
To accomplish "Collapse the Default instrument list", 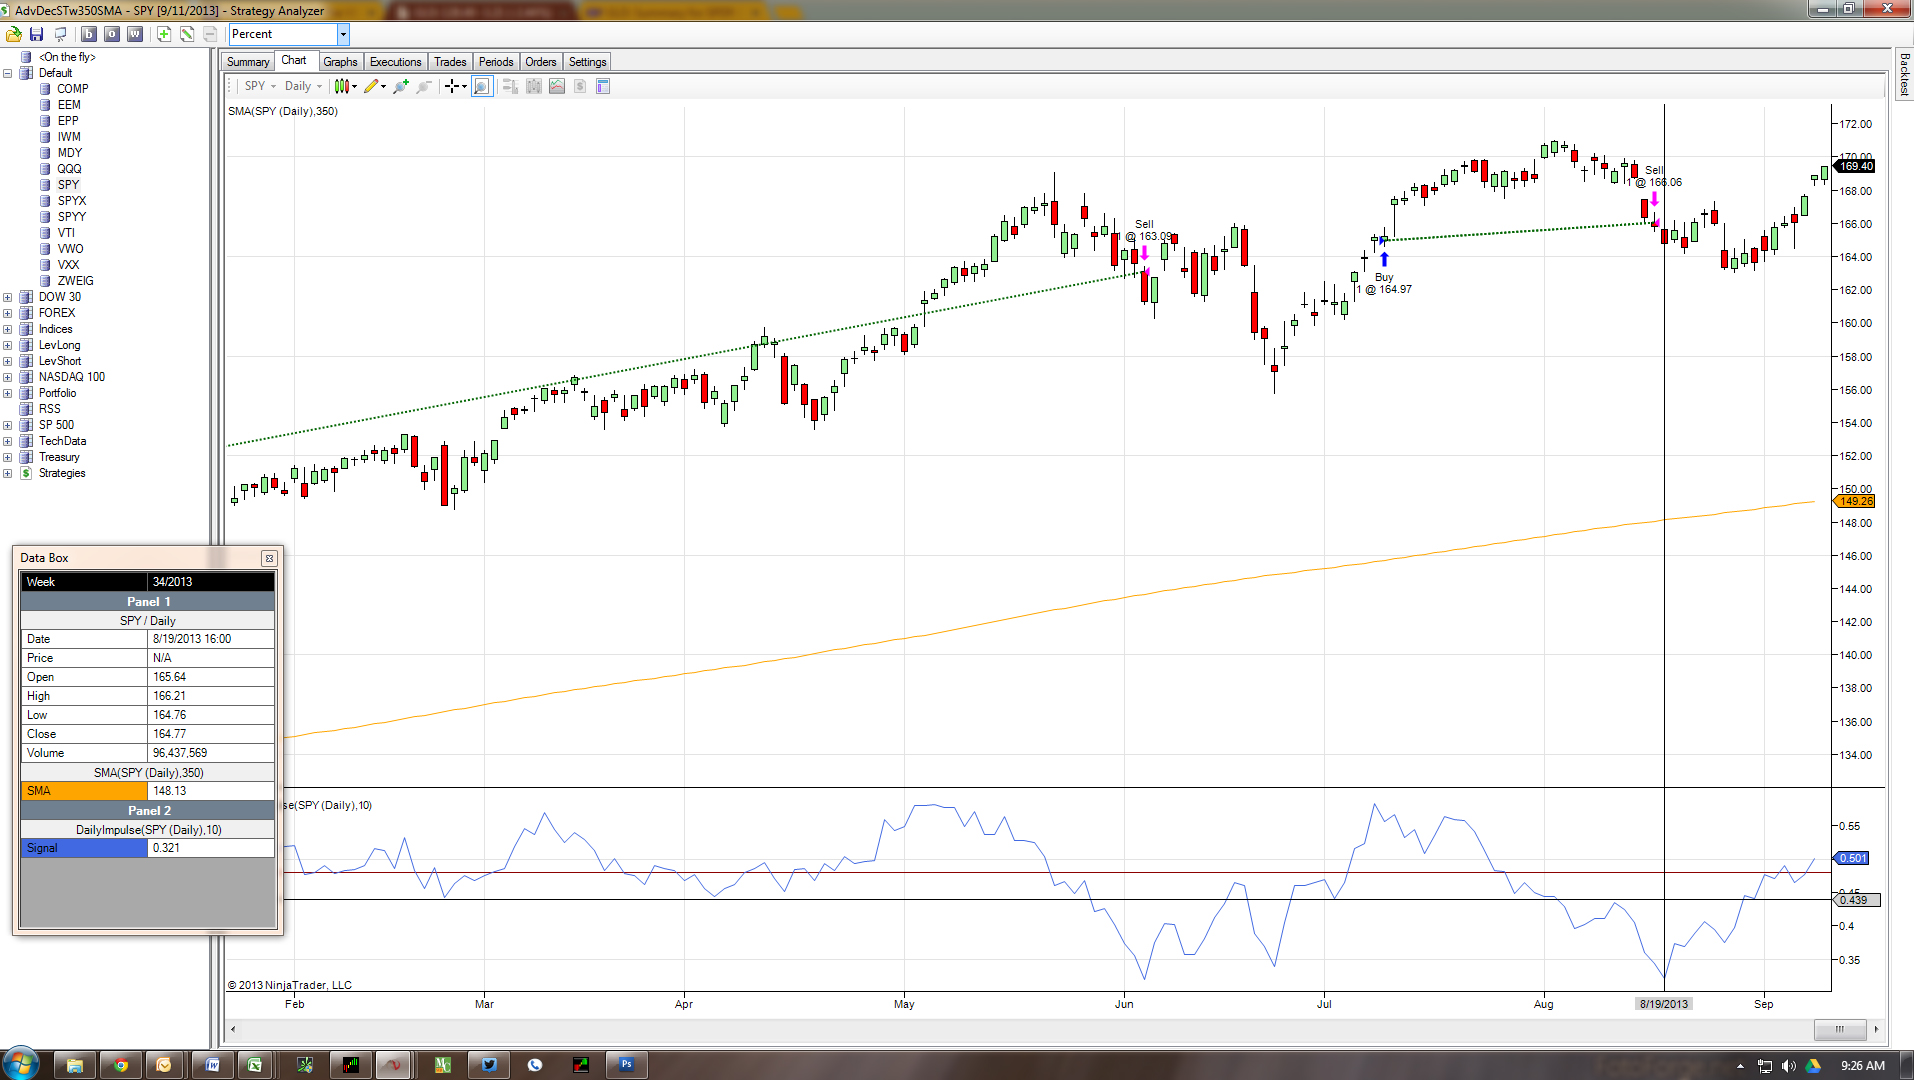I will pyautogui.click(x=8, y=73).
